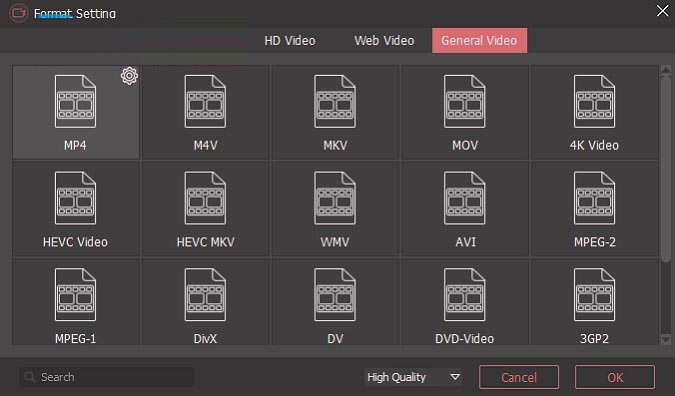Open MP4 settings gear icon
The height and width of the screenshot is (396, 675).
click(129, 76)
